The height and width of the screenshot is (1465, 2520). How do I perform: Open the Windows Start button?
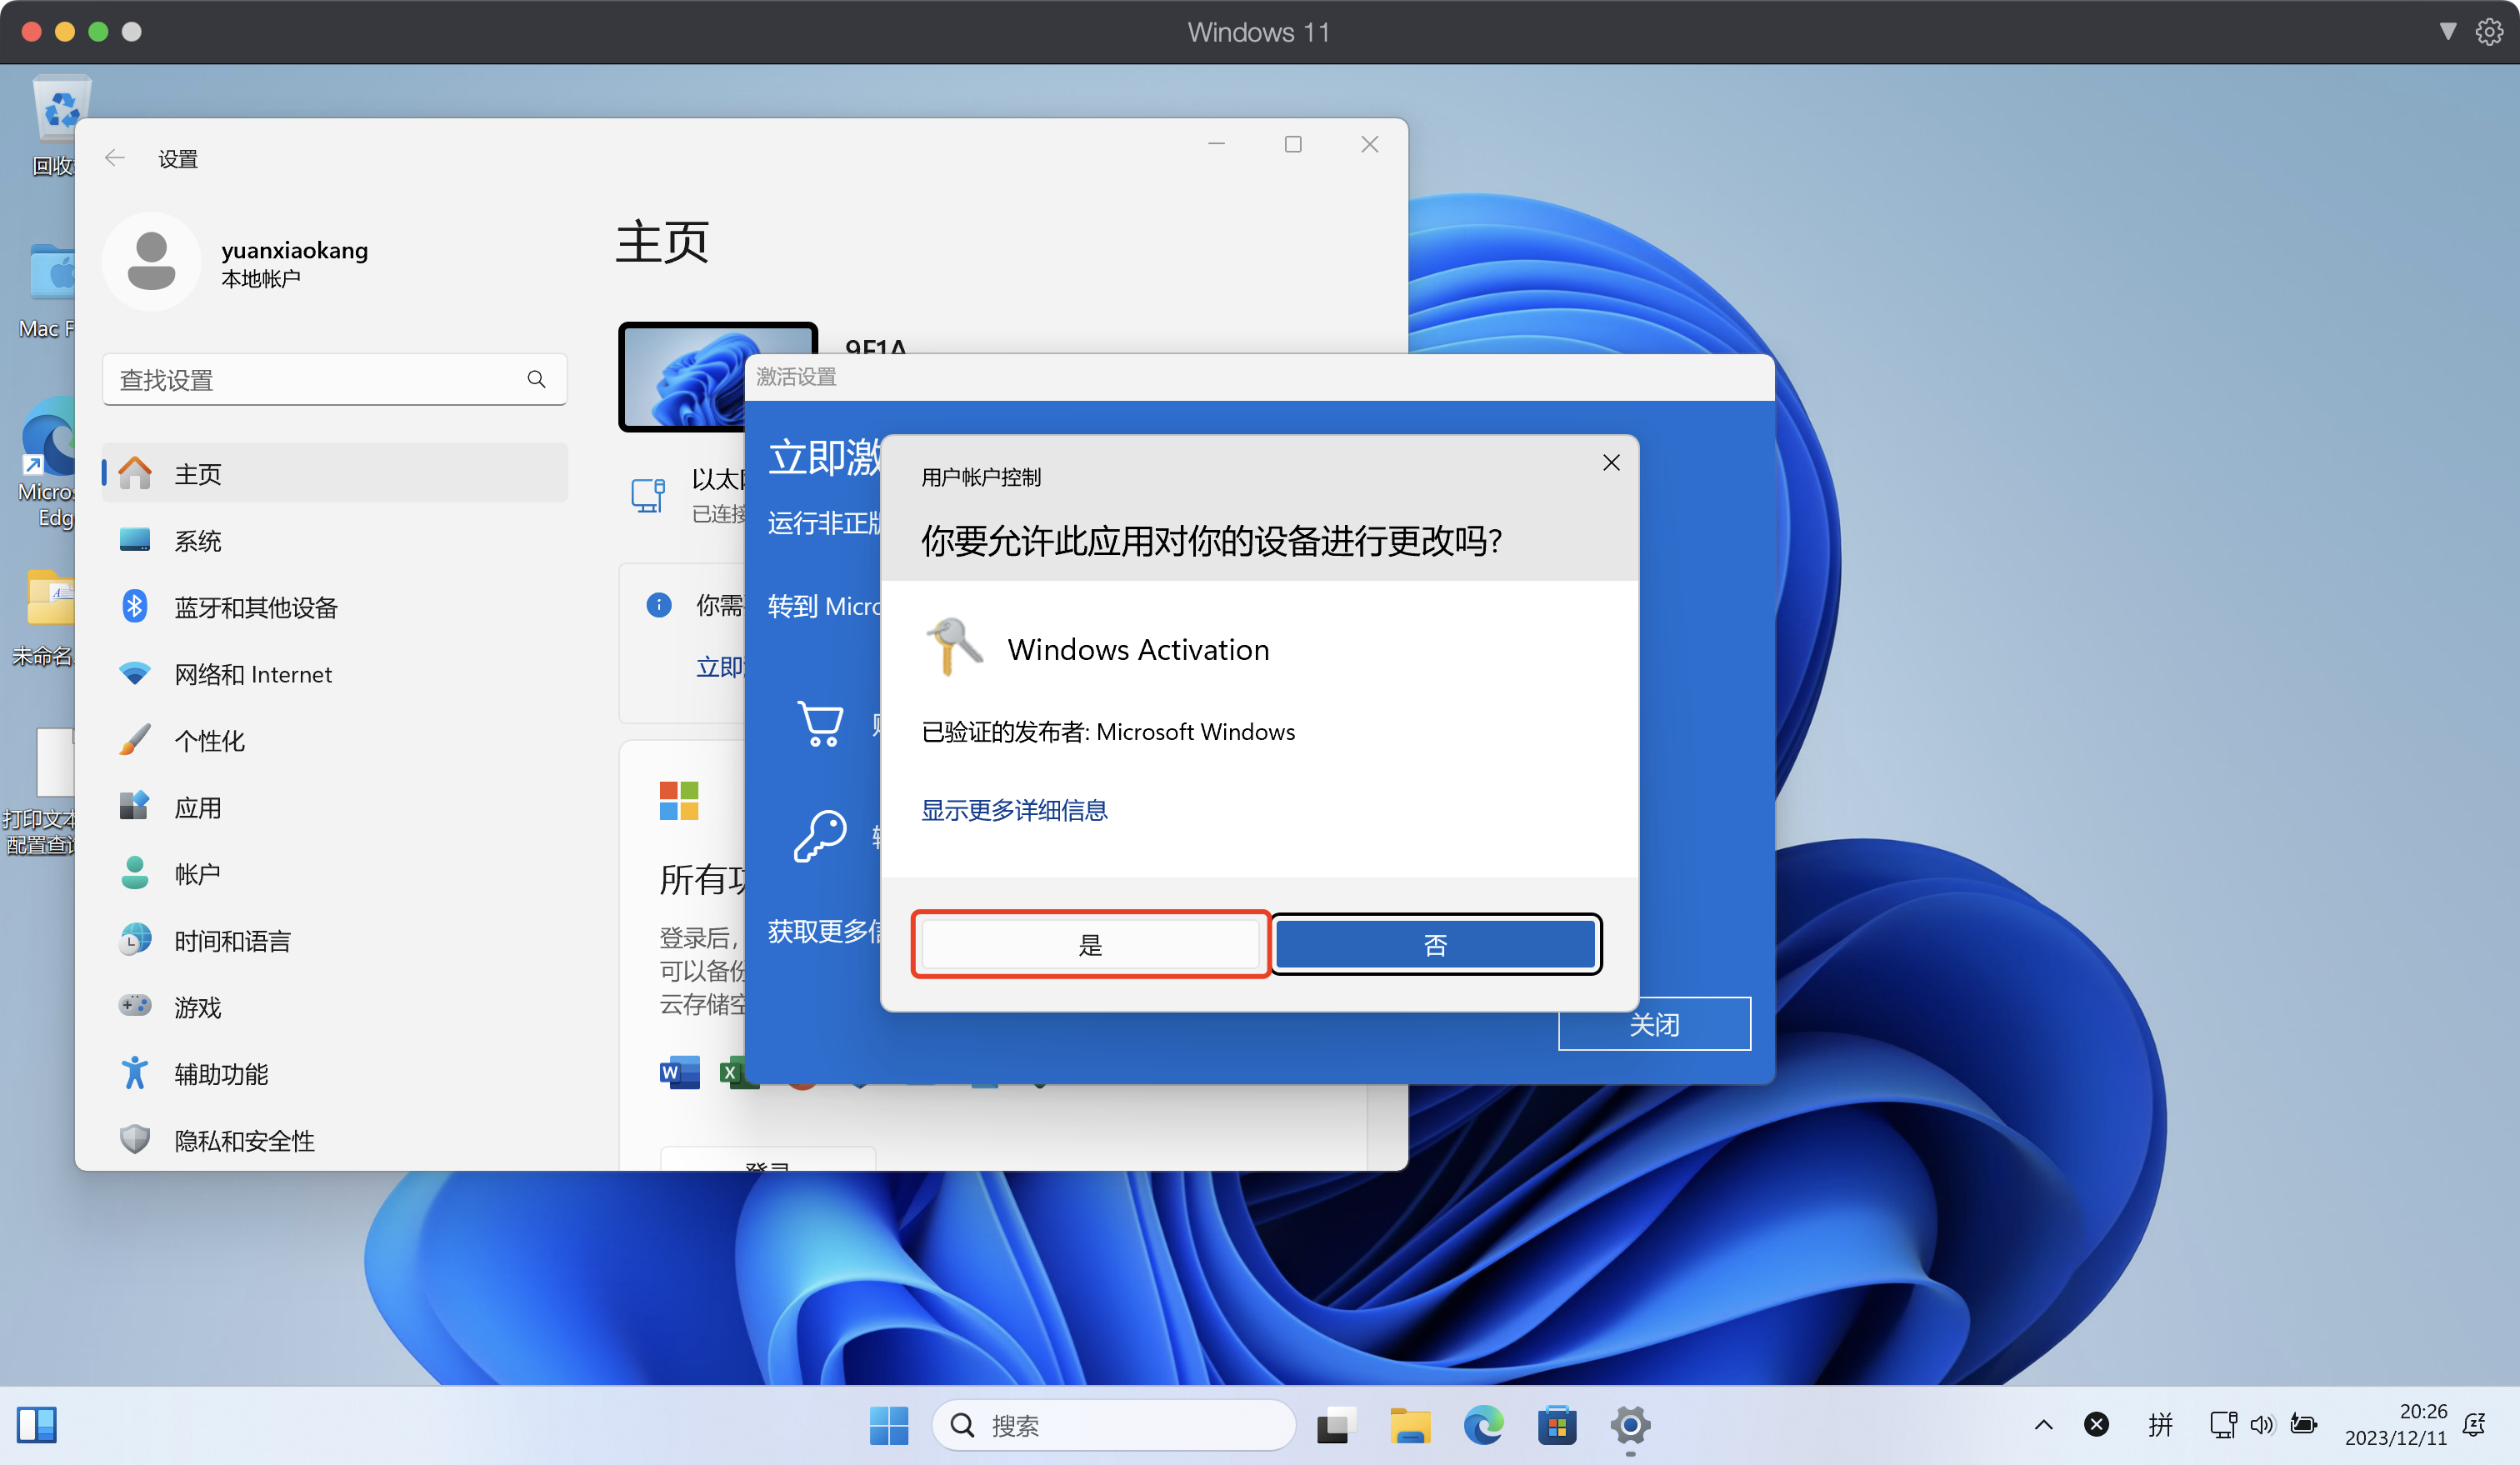tap(889, 1425)
